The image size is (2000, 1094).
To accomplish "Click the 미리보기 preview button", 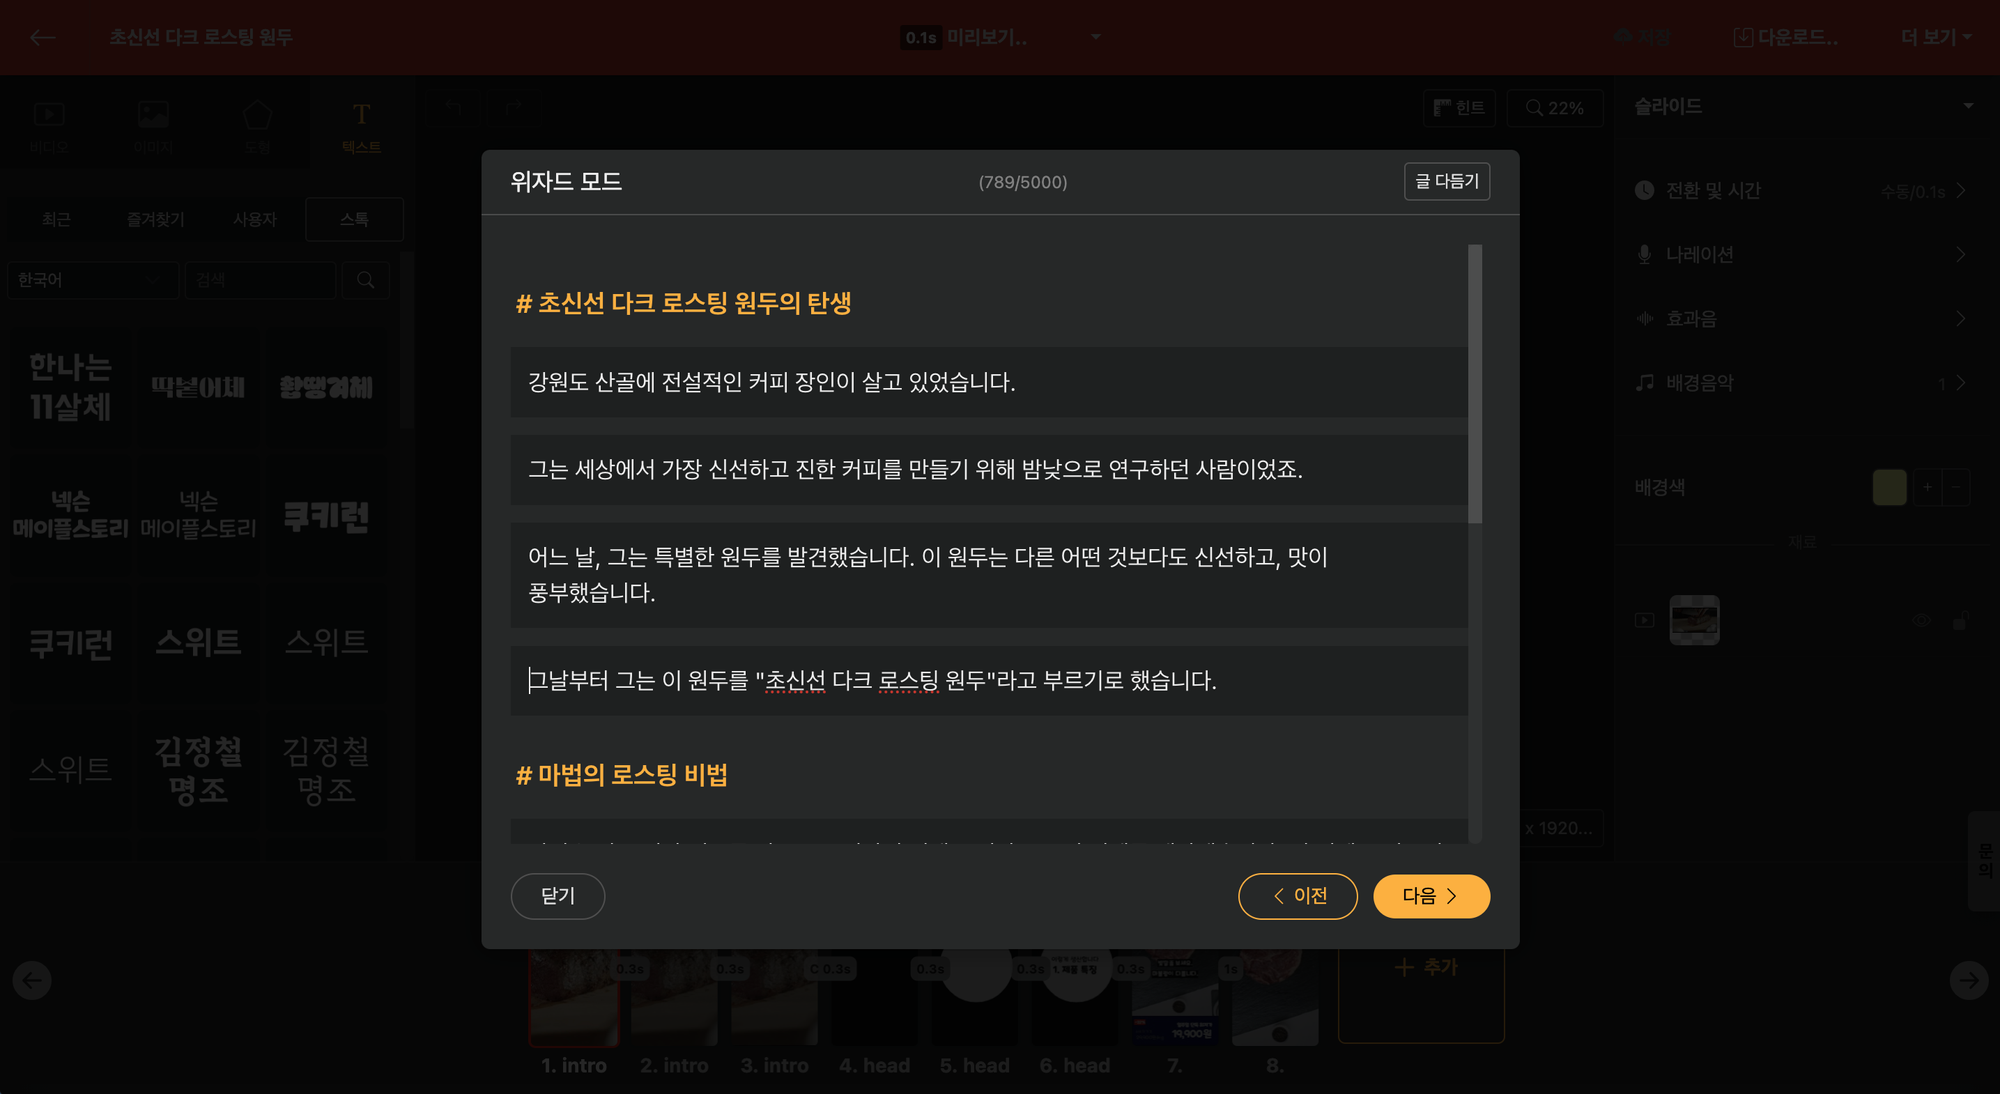I will point(987,37).
